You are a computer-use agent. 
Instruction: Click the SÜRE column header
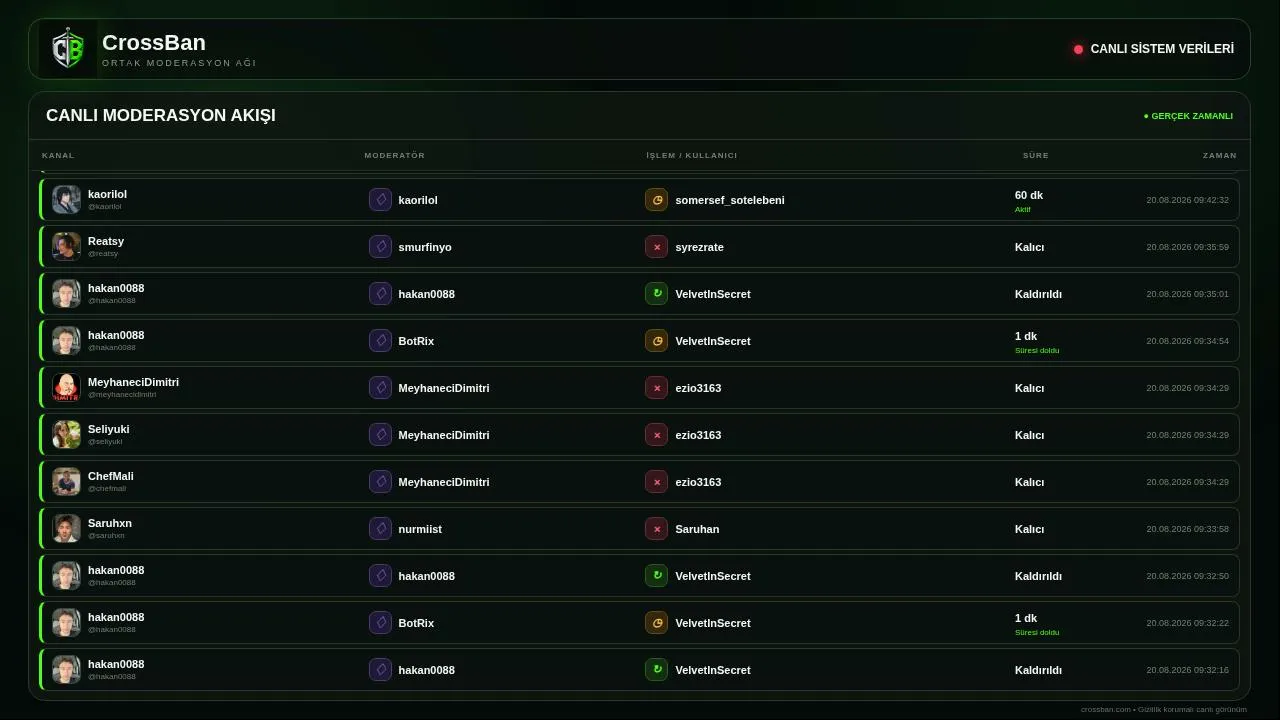click(x=1035, y=155)
